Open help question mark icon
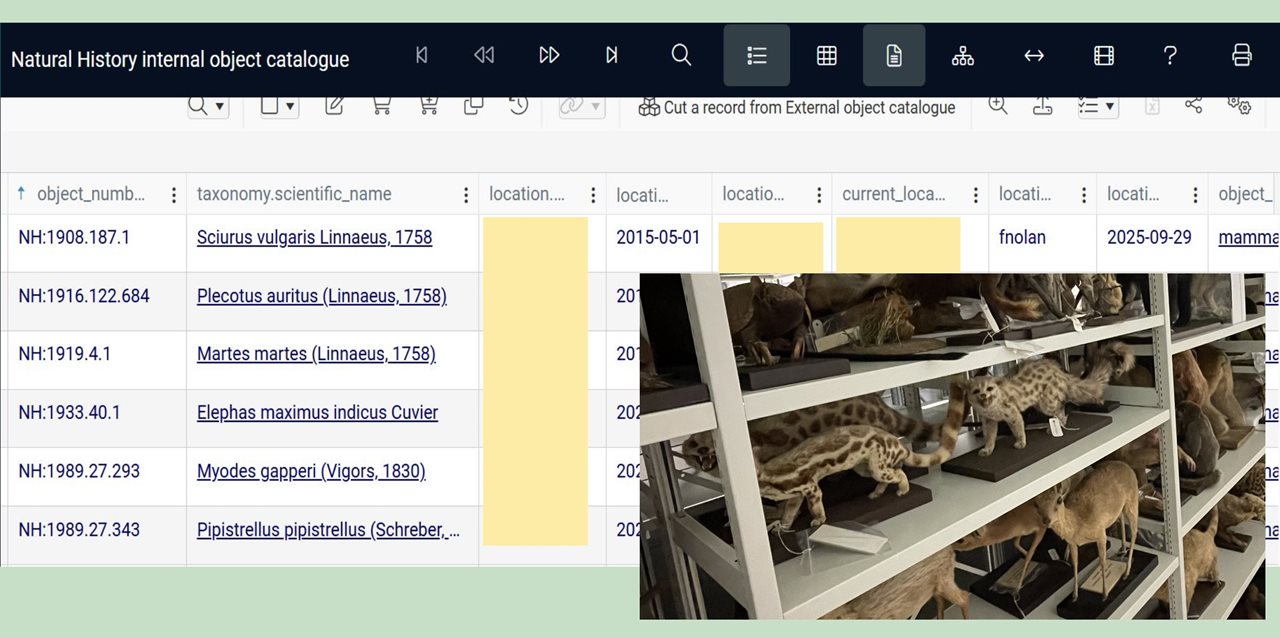 [x=1170, y=56]
